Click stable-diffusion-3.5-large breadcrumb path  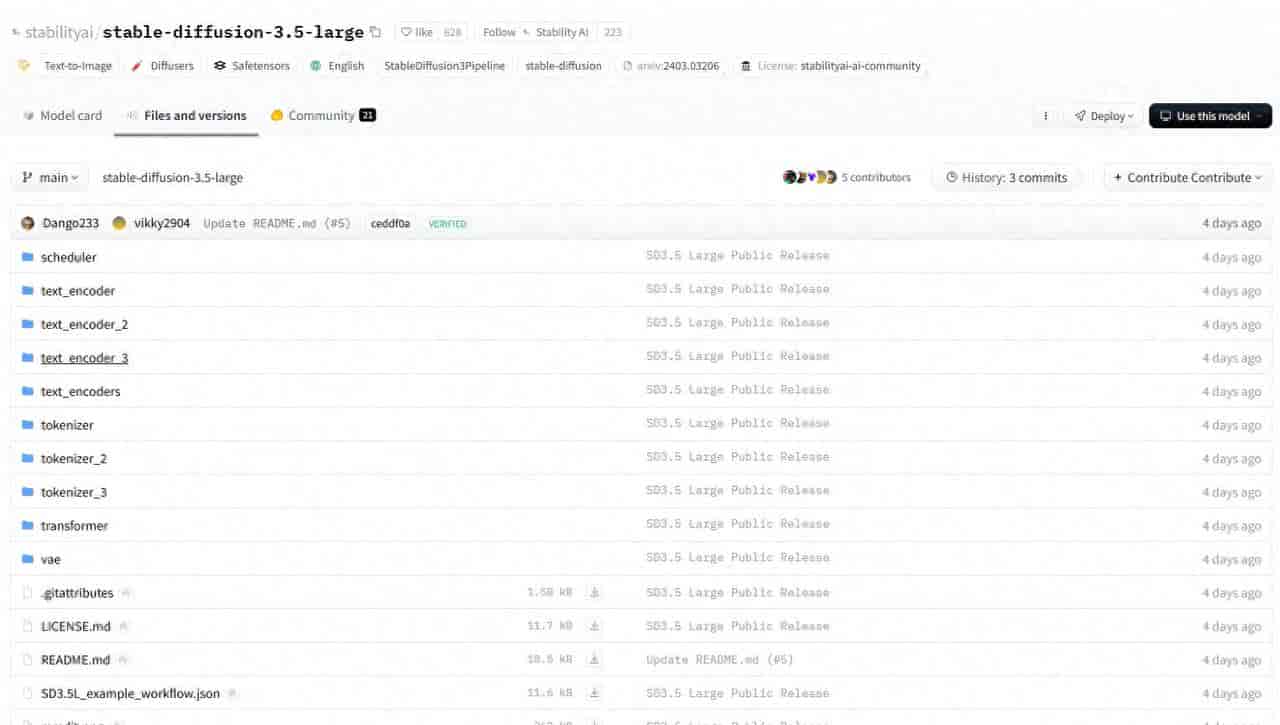click(172, 178)
